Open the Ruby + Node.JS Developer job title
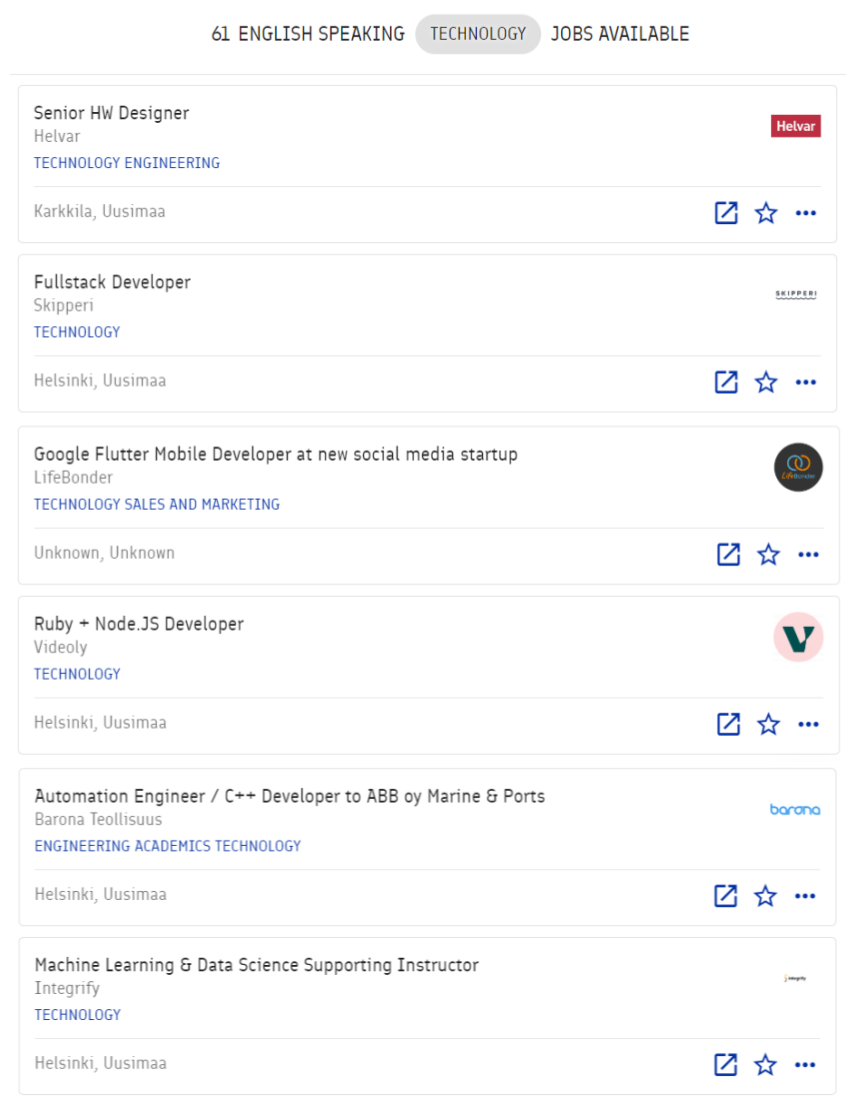The width and height of the screenshot is (863, 1113). [139, 624]
